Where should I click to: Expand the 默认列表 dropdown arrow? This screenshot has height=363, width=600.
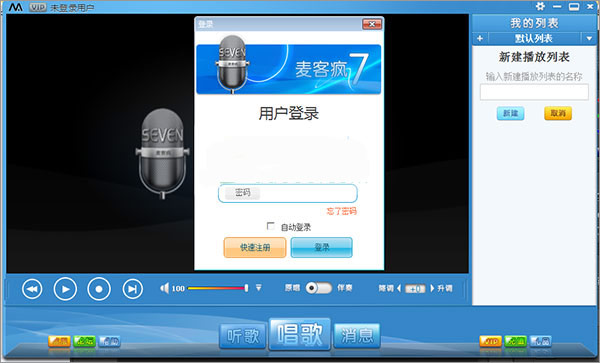coord(589,38)
